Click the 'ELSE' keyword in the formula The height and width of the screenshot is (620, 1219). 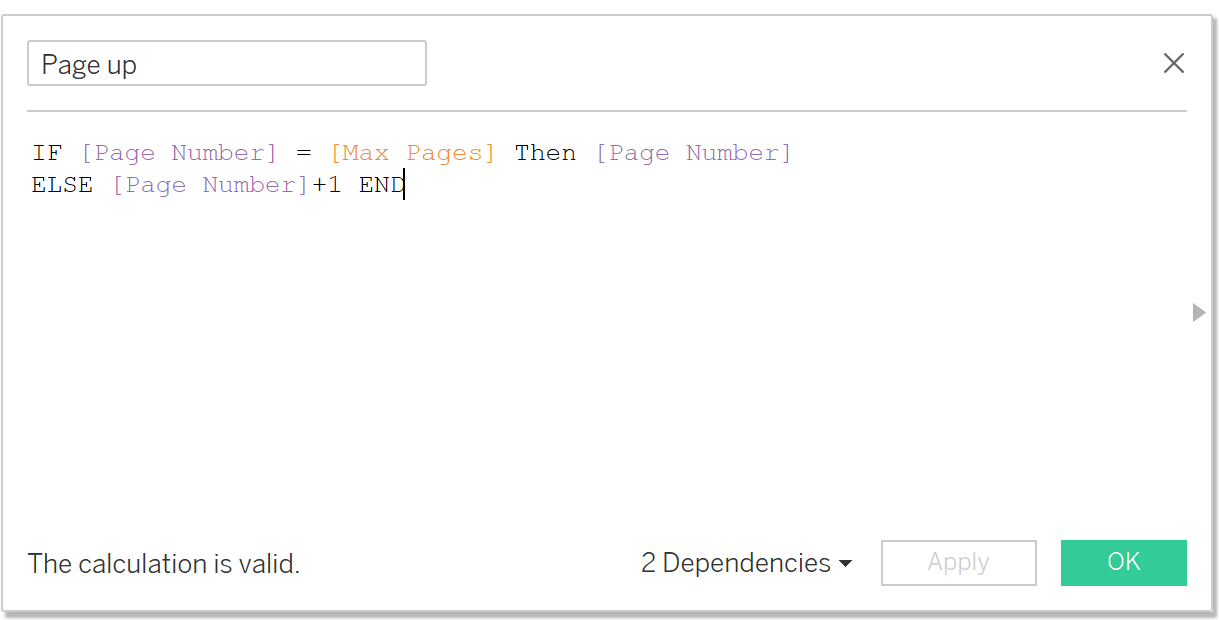click(x=62, y=185)
